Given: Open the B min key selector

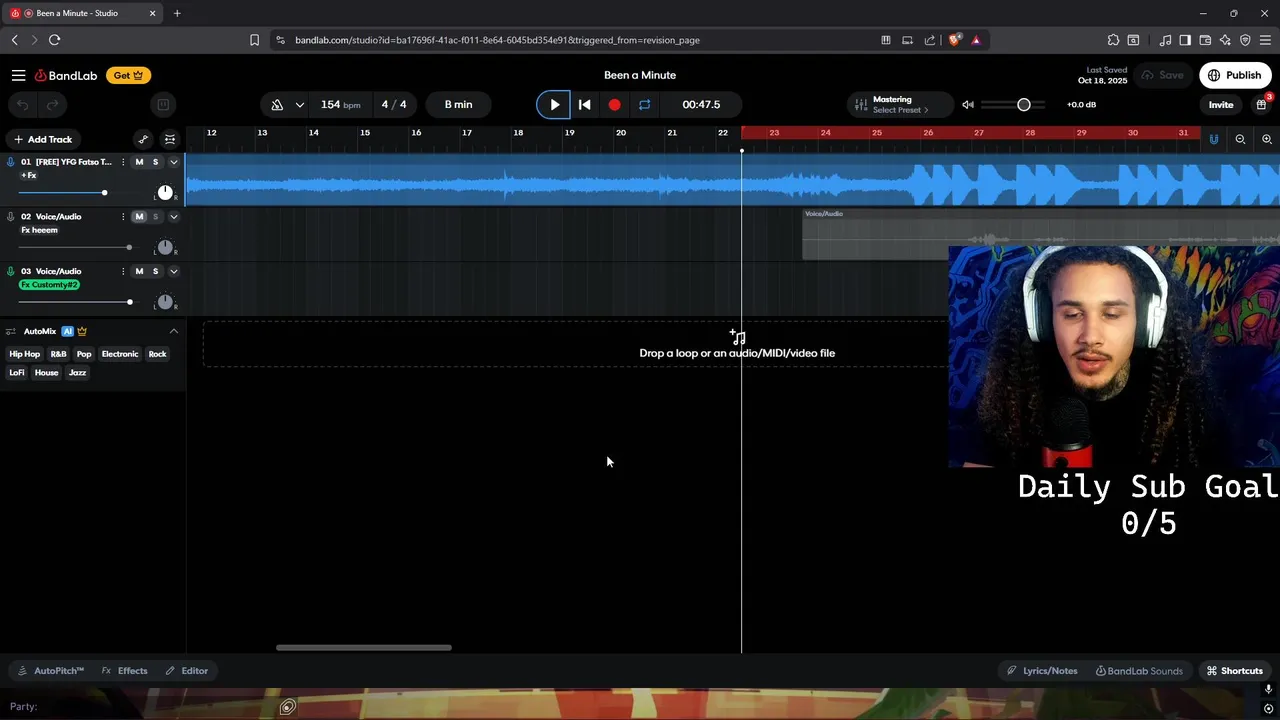Looking at the screenshot, I should [458, 104].
